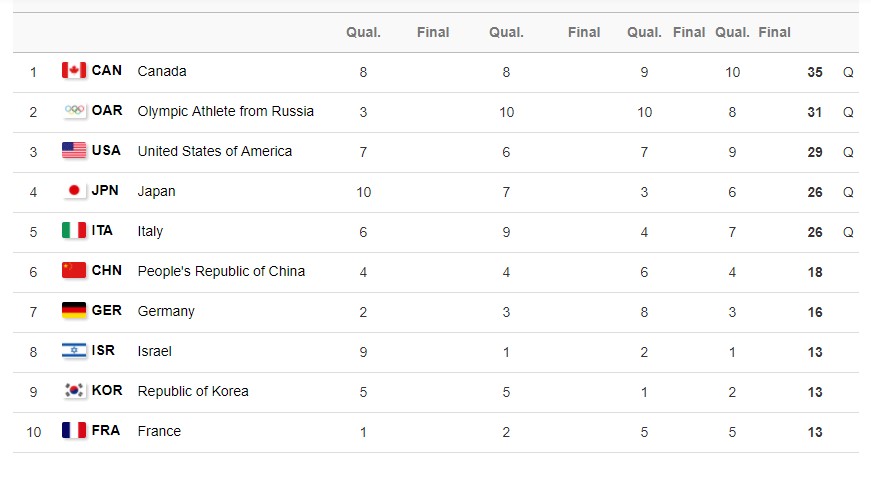Click the Olympic rings OAR flag icon
This screenshot has height=484, width=871.
pyautogui.click(x=74, y=110)
